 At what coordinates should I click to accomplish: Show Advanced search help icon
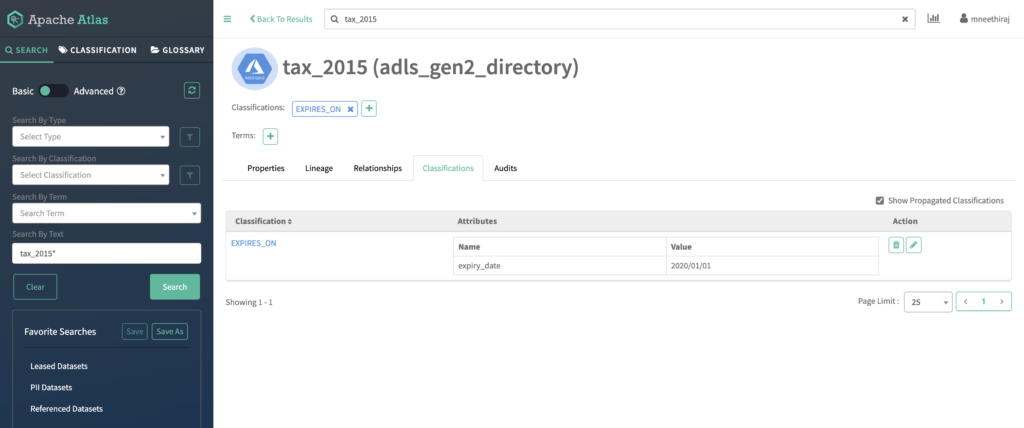[x=121, y=91]
